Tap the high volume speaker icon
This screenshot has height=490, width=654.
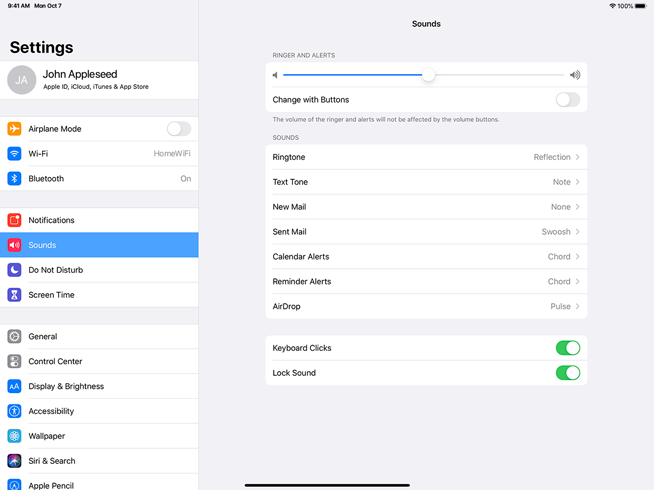575,75
